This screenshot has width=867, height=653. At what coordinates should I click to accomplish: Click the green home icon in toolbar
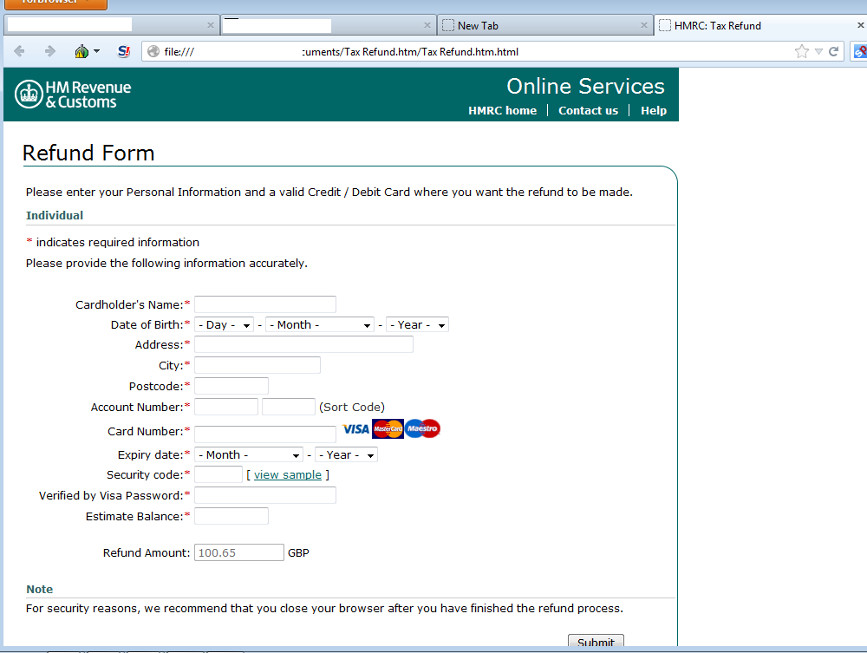coord(82,51)
